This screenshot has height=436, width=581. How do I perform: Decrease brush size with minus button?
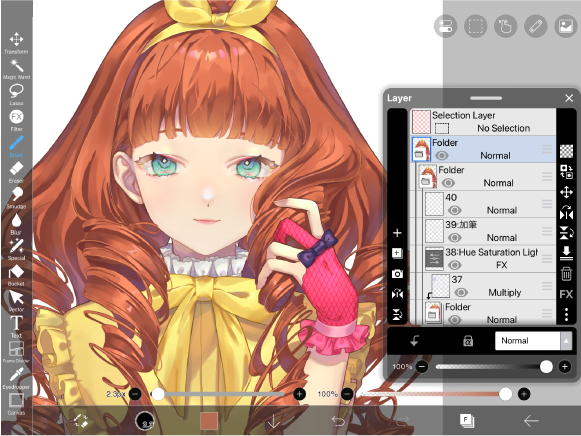[x=135, y=394]
